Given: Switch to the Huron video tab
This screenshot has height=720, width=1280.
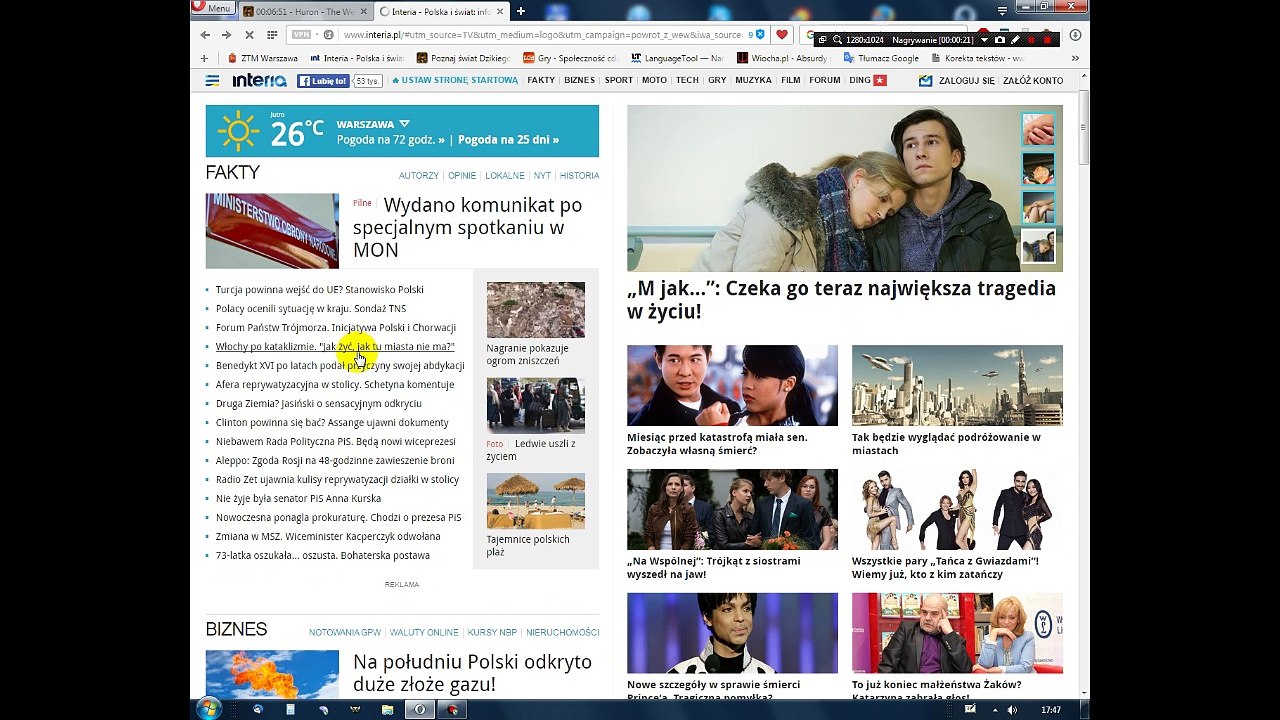Looking at the screenshot, I should [305, 11].
